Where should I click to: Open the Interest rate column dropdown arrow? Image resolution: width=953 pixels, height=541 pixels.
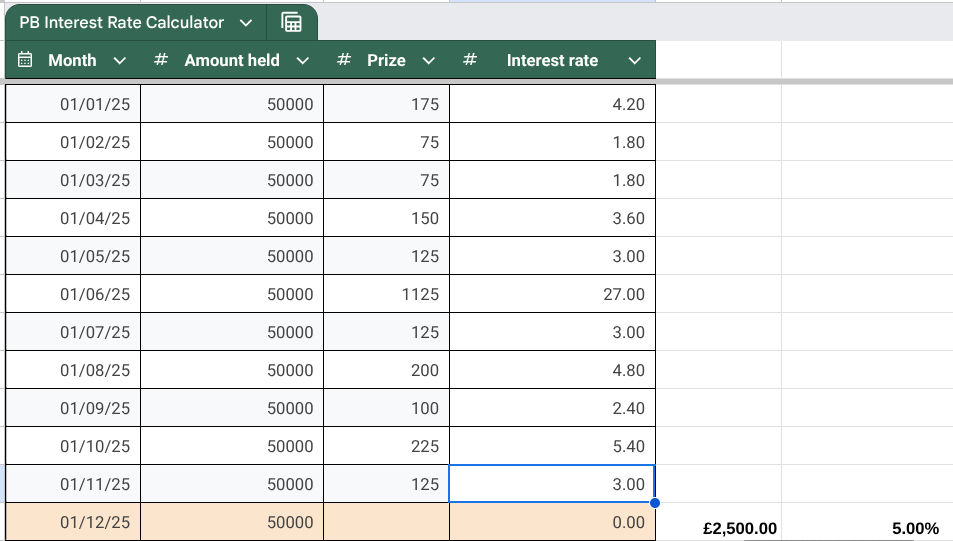(x=634, y=61)
